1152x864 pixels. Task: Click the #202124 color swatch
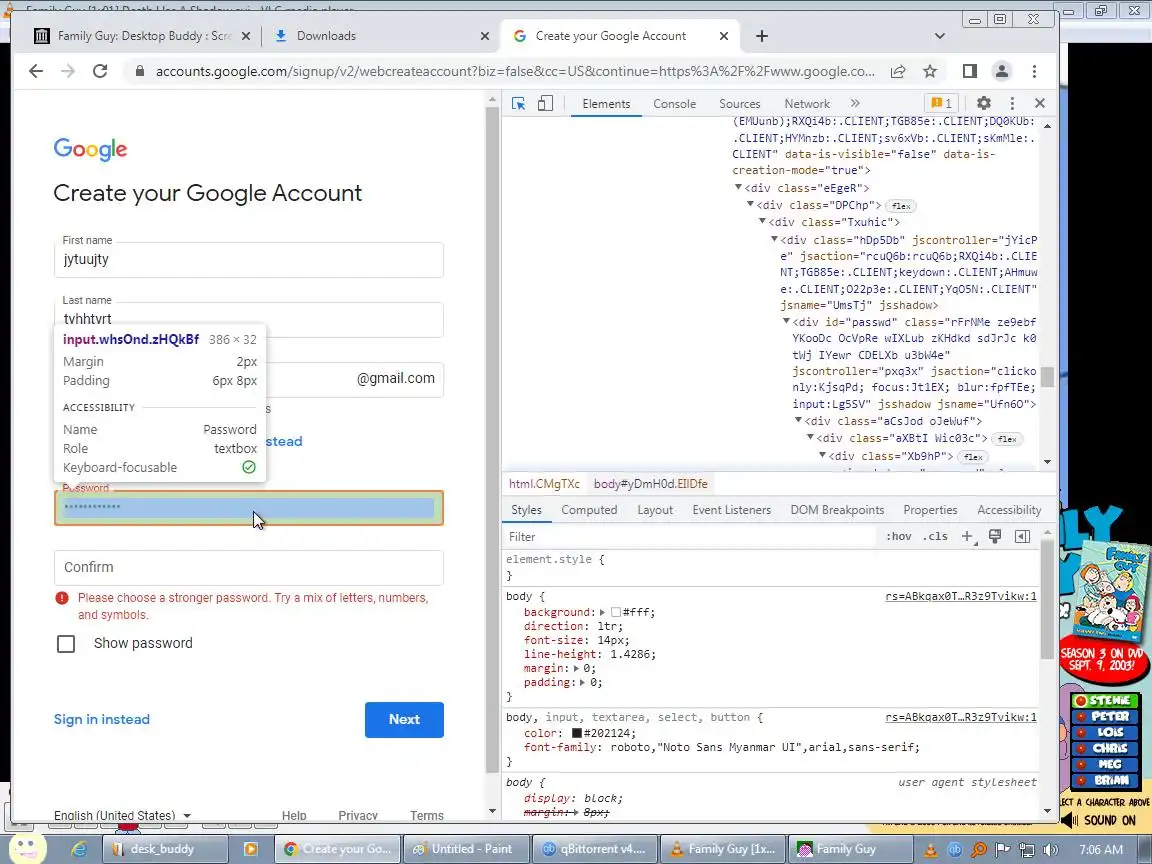(577, 733)
